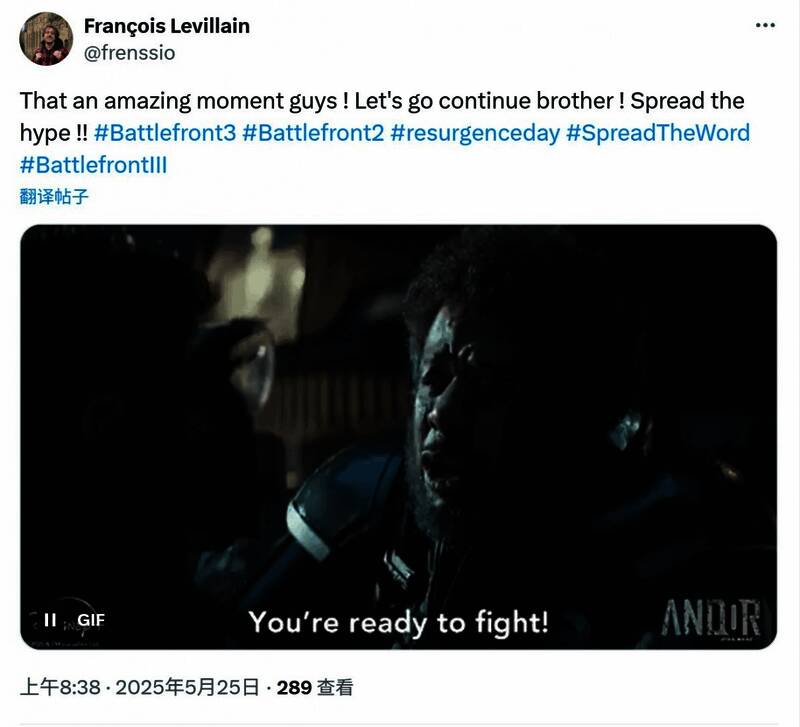The width and height of the screenshot is (800, 727).
Task: Open the #Battlefront2 hashtag
Action: click(313, 133)
